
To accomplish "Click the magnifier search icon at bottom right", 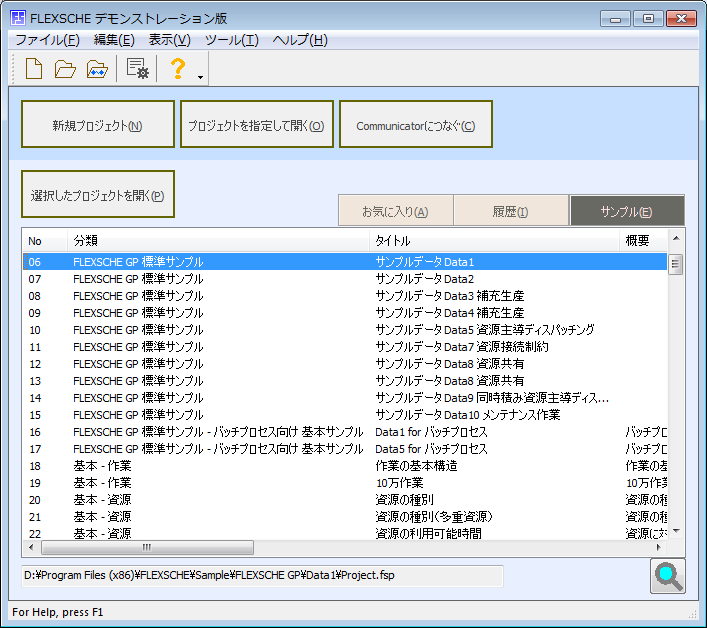I will 667,577.
